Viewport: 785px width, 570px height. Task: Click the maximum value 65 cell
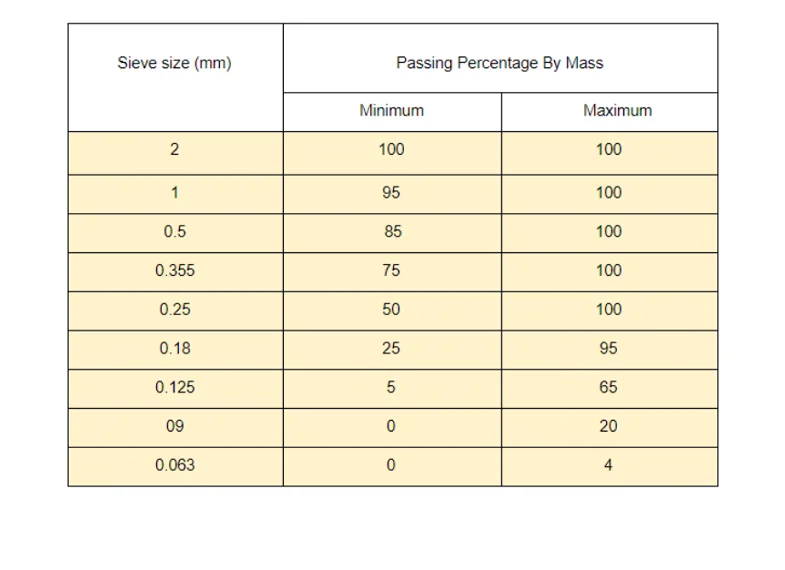pyautogui.click(x=610, y=389)
